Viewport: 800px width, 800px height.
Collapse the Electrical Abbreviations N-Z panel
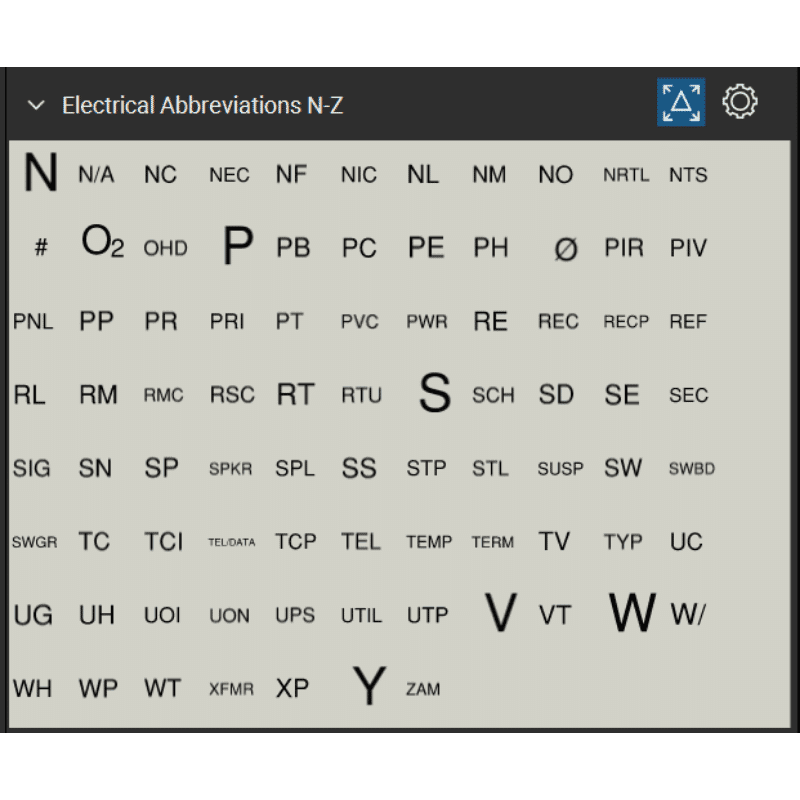click(x=36, y=105)
